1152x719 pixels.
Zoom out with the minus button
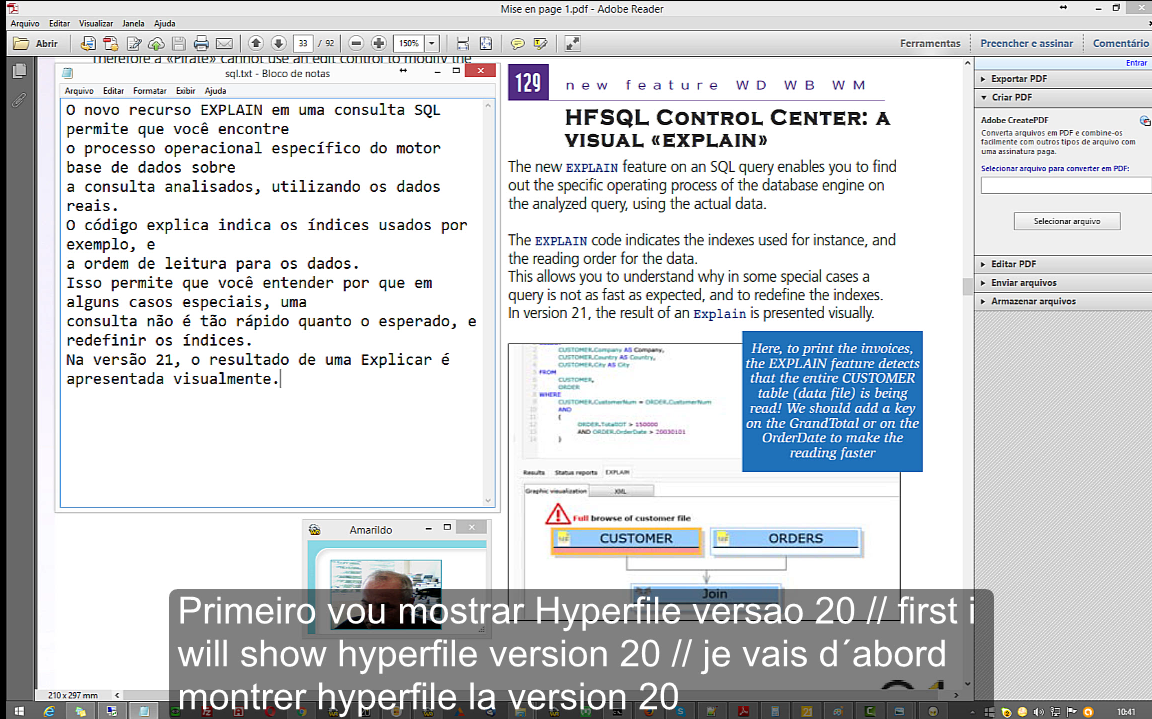(x=356, y=43)
